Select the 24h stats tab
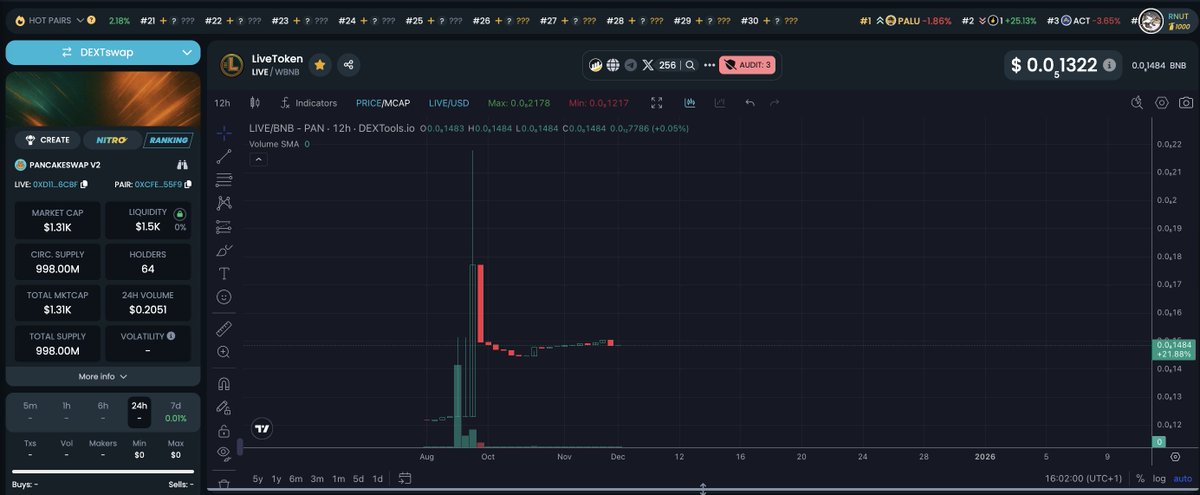 (139, 411)
